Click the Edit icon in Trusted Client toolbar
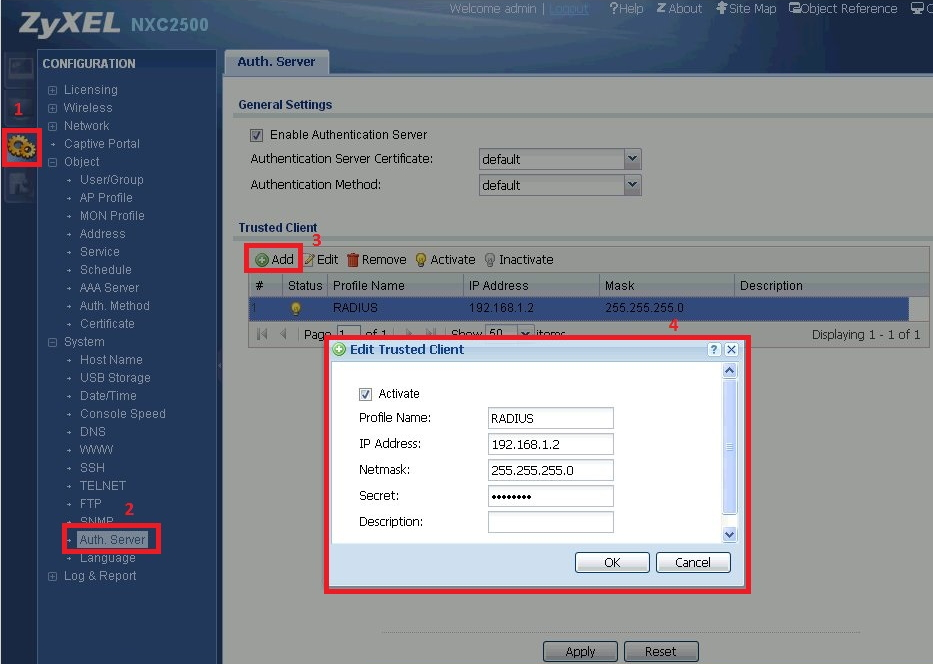This screenshot has height=664, width=933. (x=309, y=260)
